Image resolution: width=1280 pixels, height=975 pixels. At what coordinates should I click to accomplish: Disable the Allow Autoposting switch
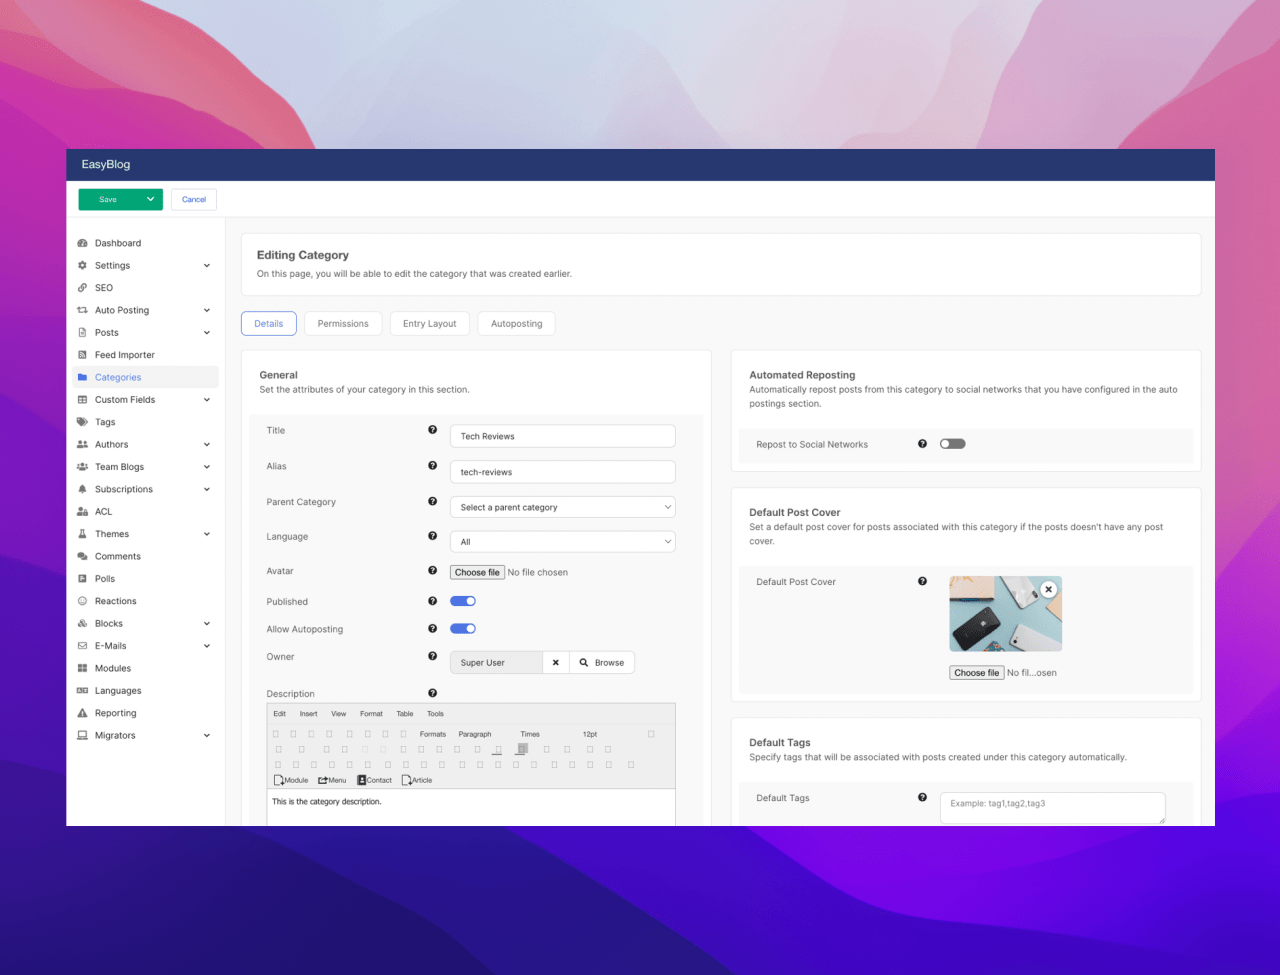pyautogui.click(x=463, y=629)
